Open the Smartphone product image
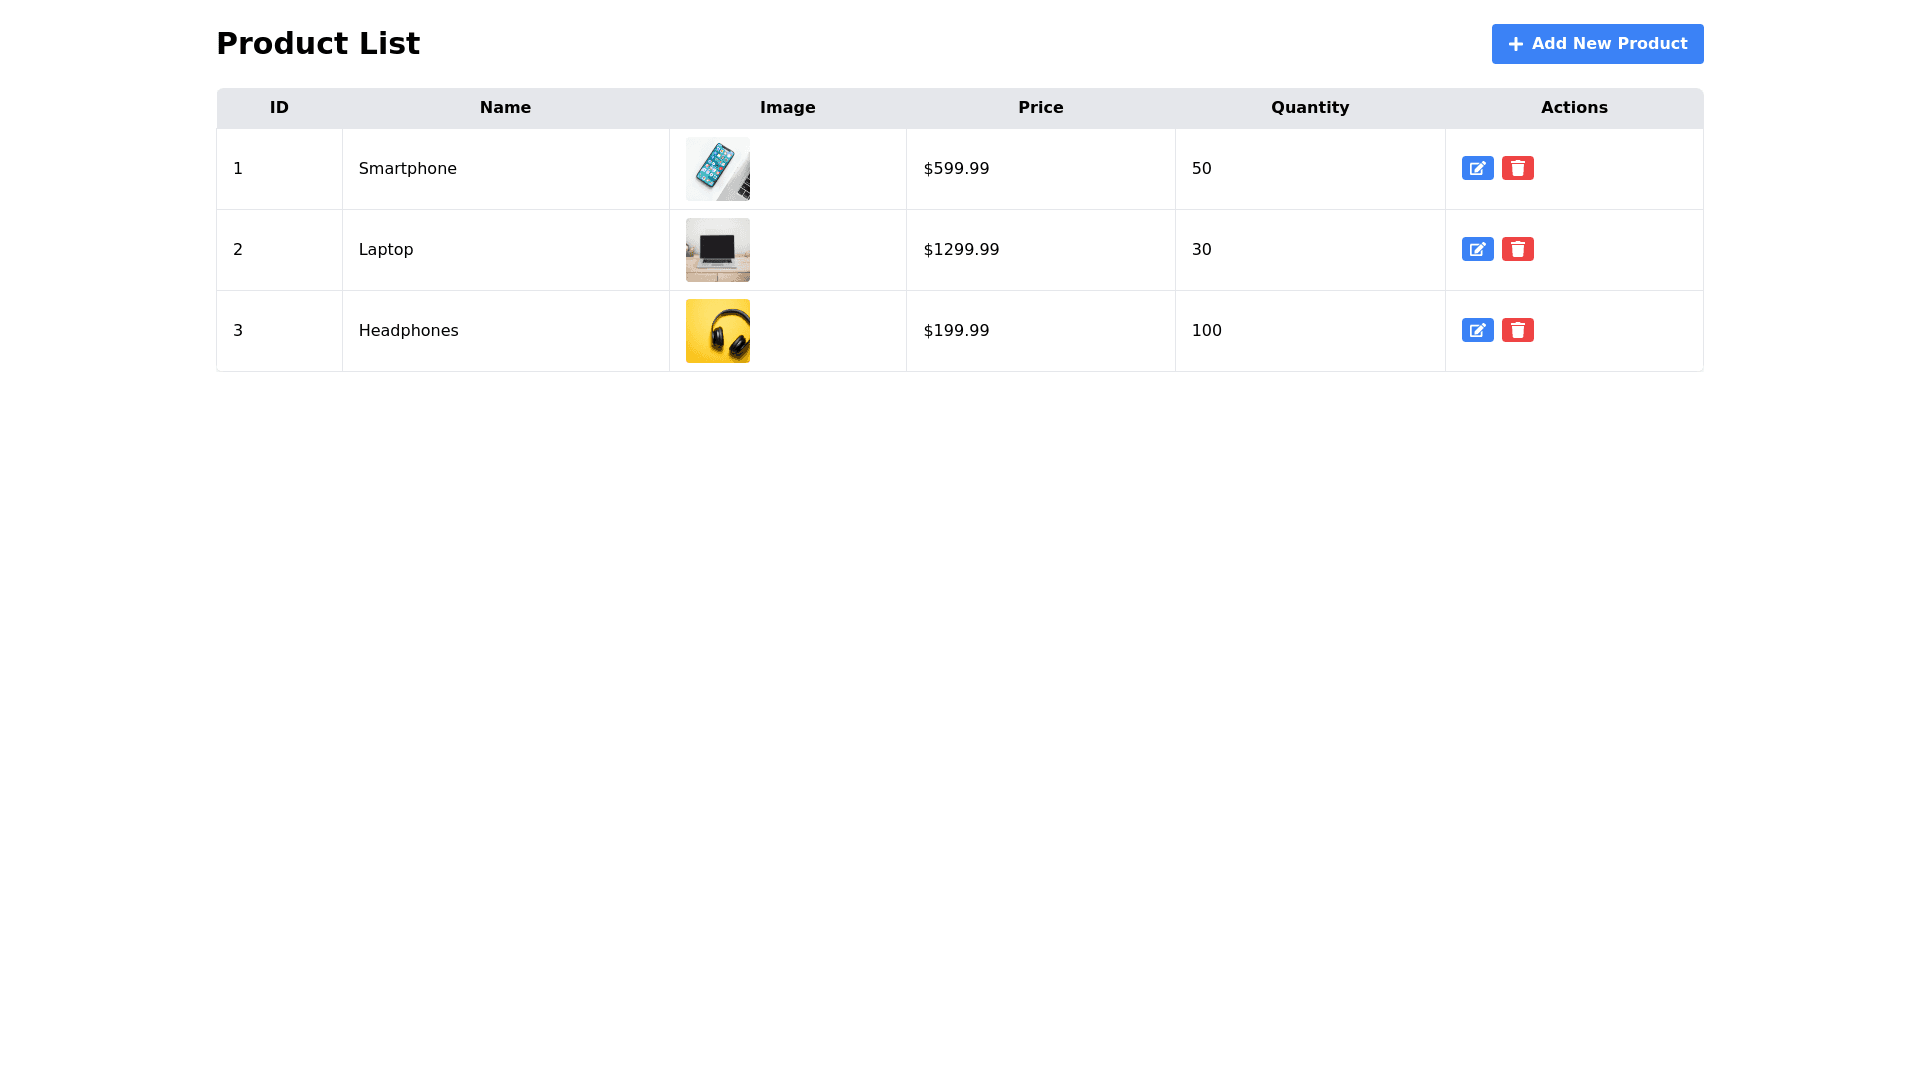The width and height of the screenshot is (1920, 1080). pos(717,168)
